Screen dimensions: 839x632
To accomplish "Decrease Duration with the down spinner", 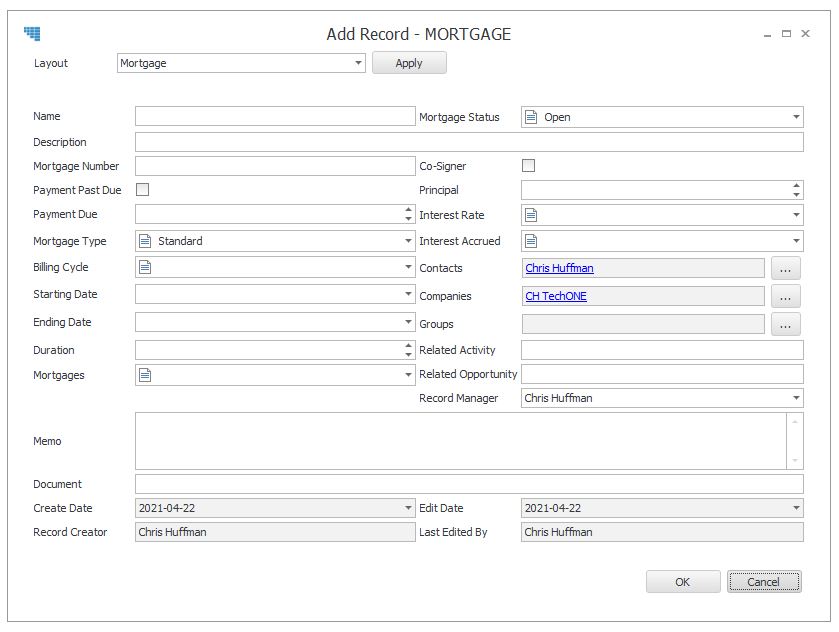I will point(409,354).
